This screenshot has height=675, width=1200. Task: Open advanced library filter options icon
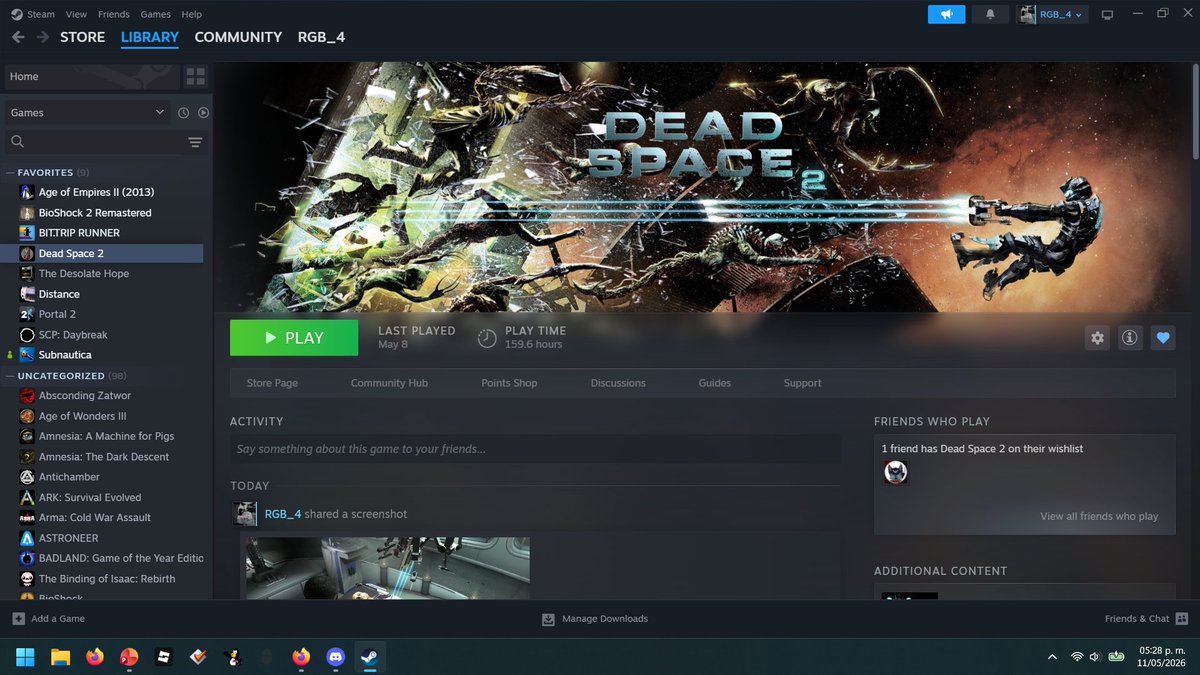pos(195,142)
